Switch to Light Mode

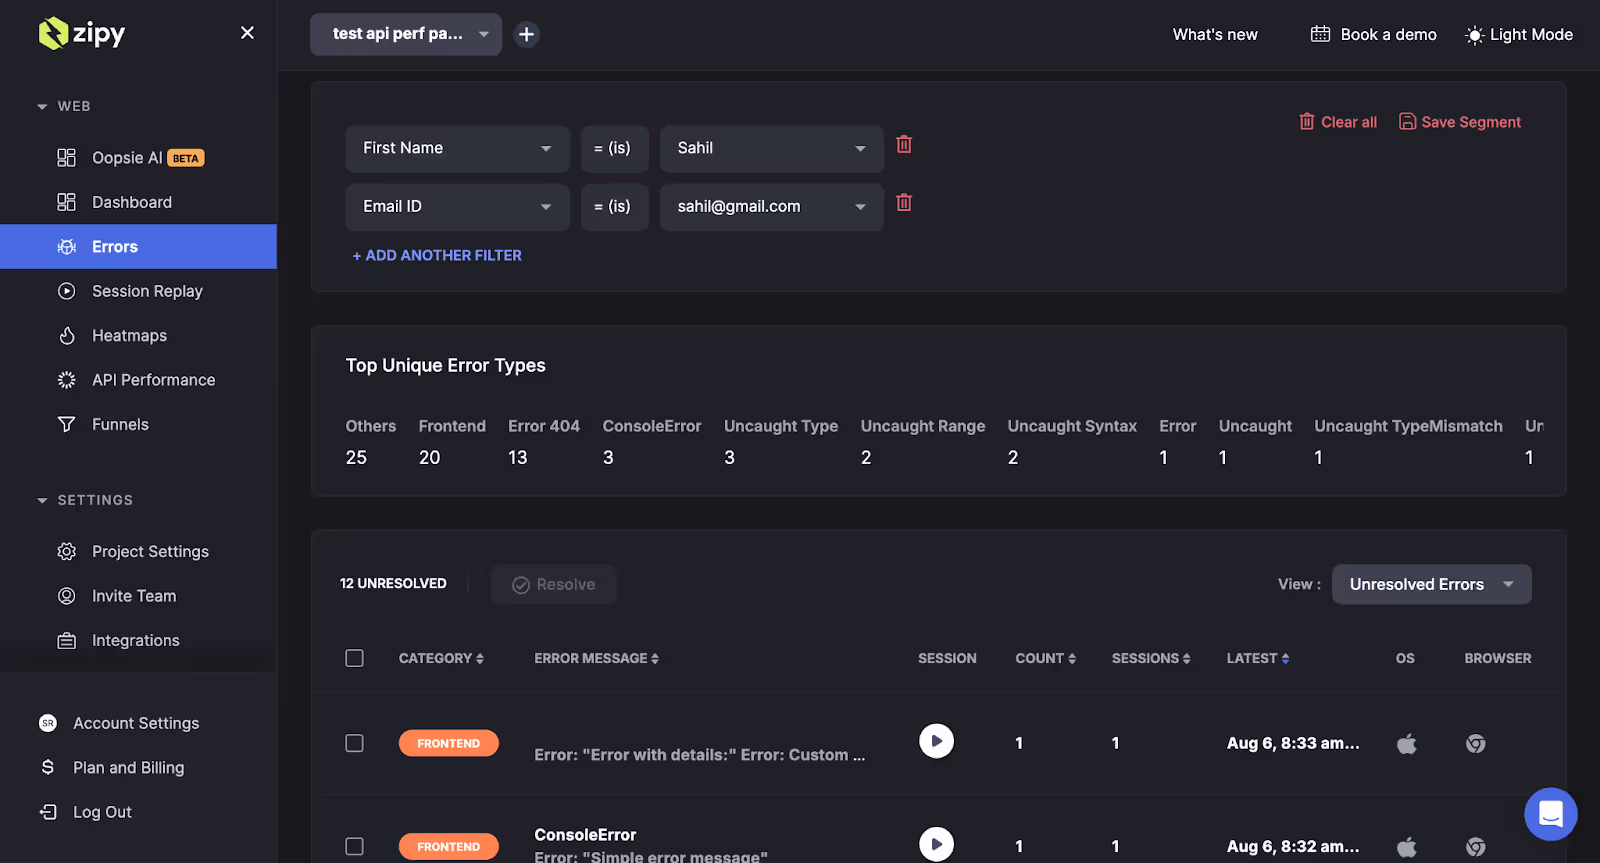1518,34
